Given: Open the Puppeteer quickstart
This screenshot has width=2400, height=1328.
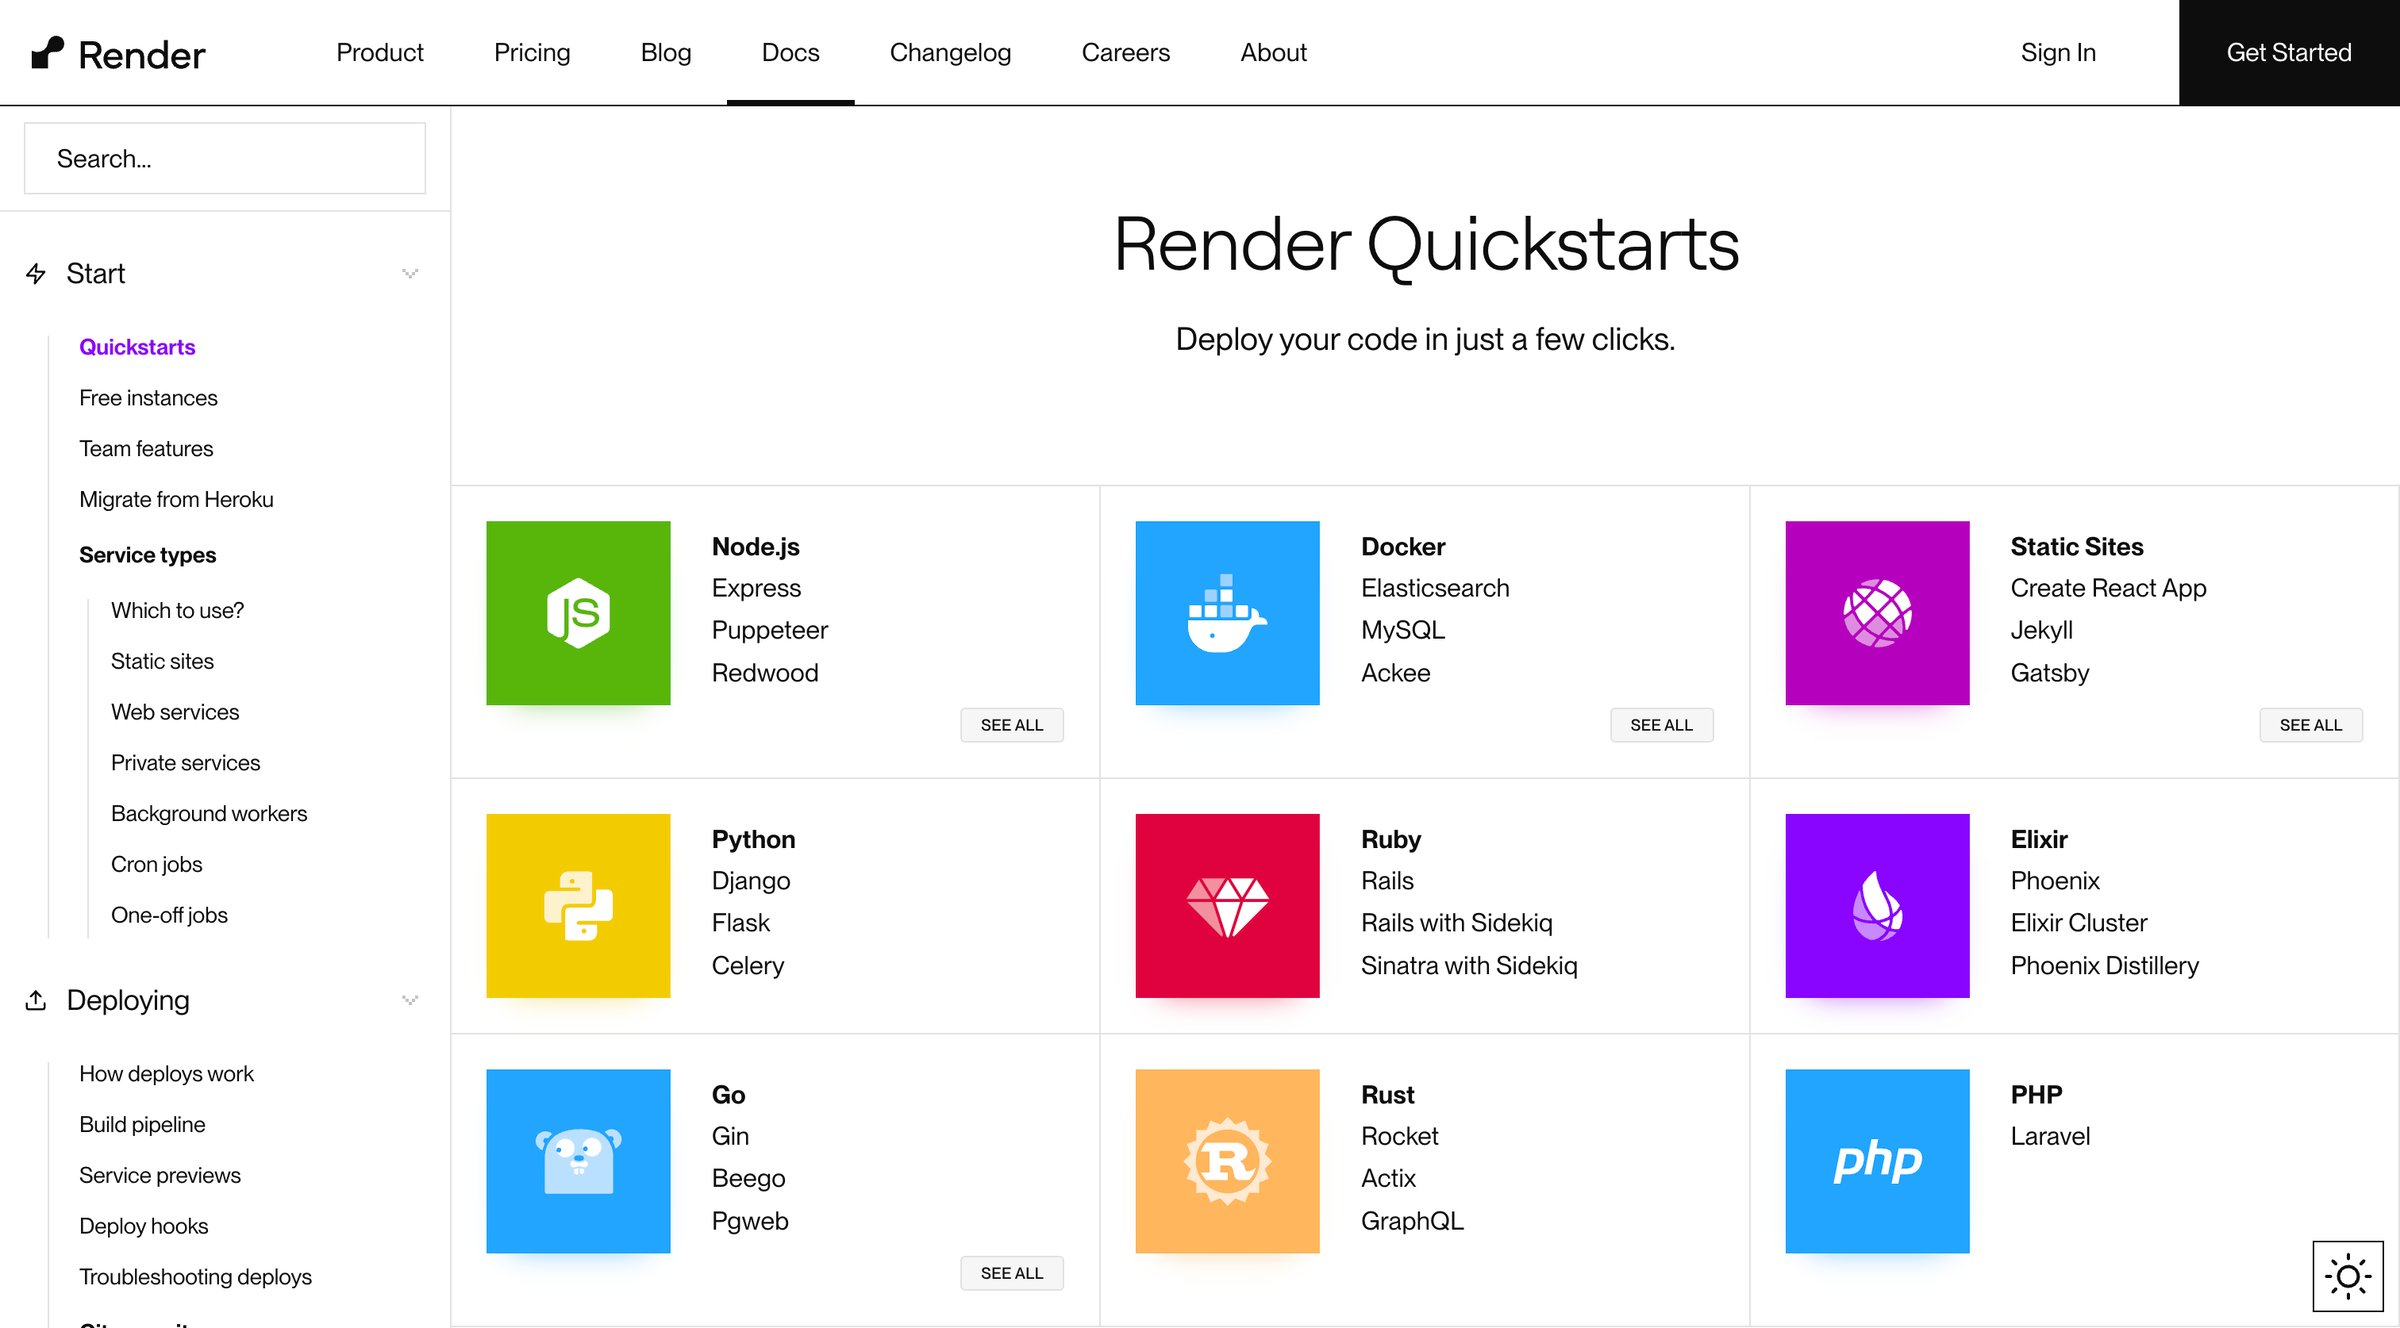Looking at the screenshot, I should click(770, 630).
